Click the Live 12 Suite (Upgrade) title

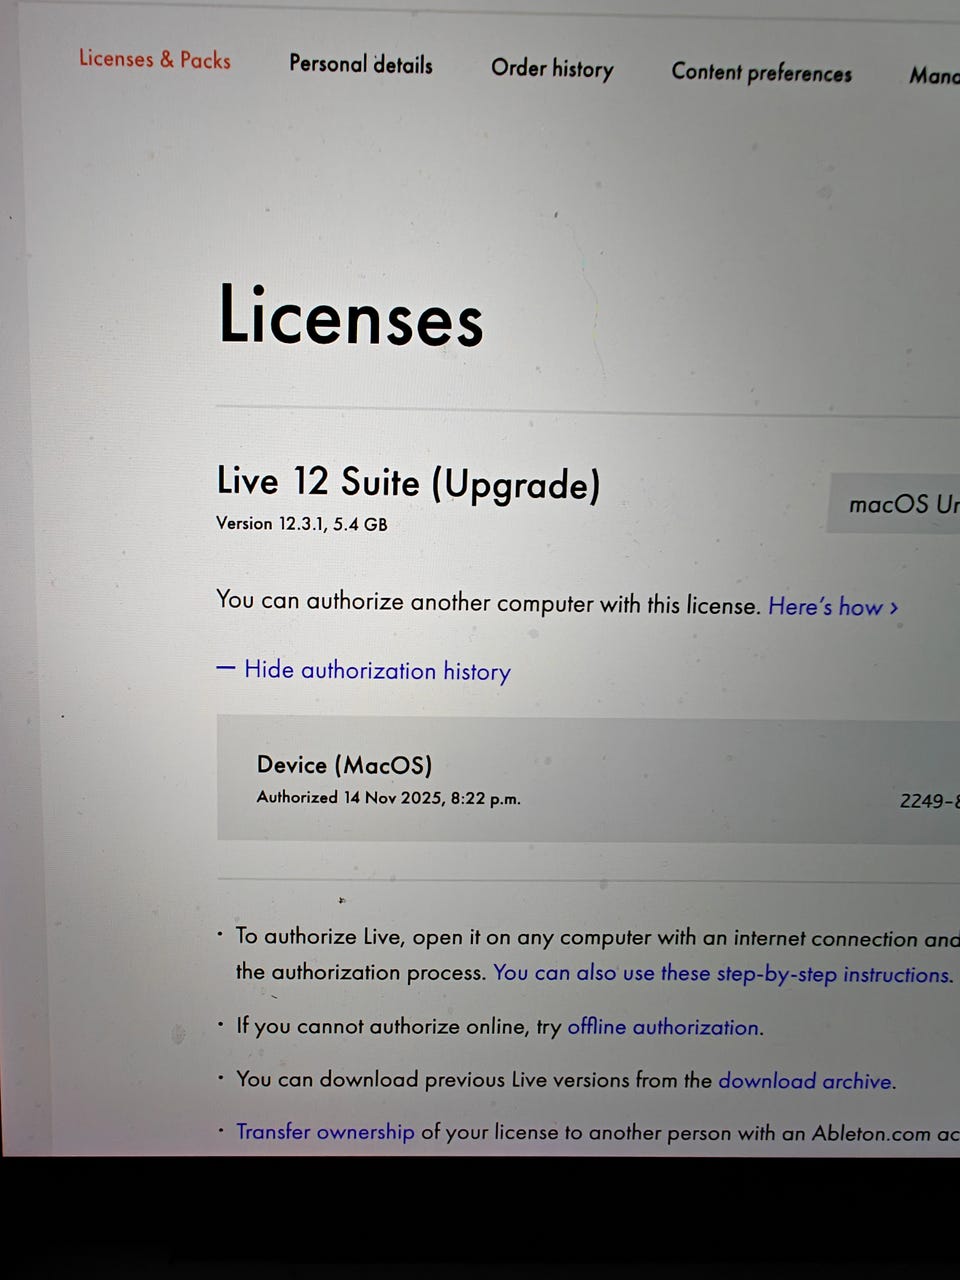[408, 482]
